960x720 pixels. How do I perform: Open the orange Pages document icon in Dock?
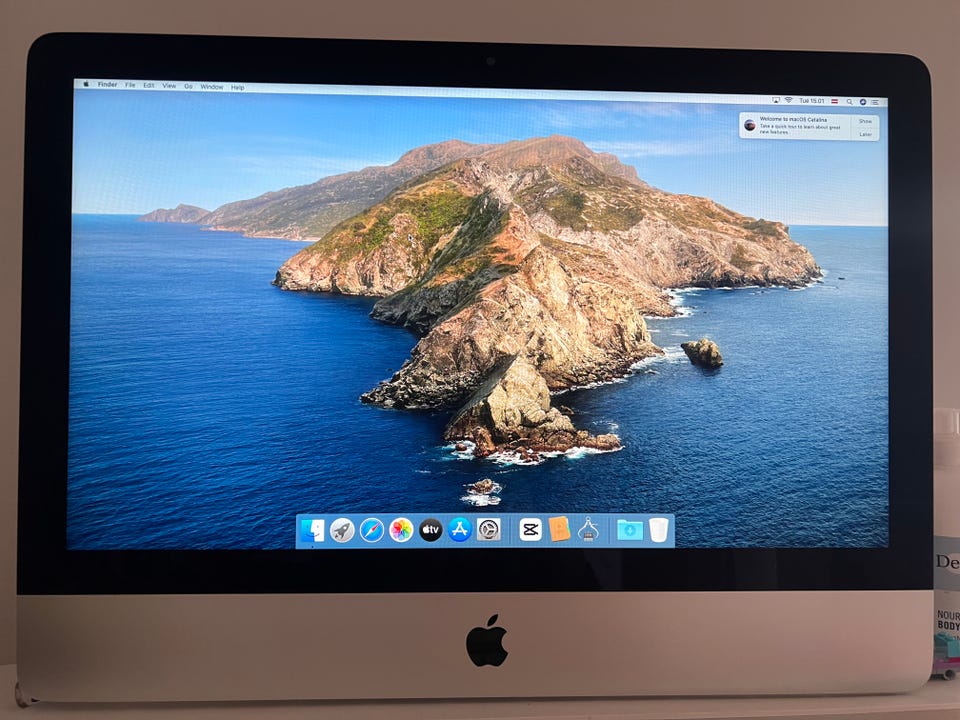click(559, 530)
